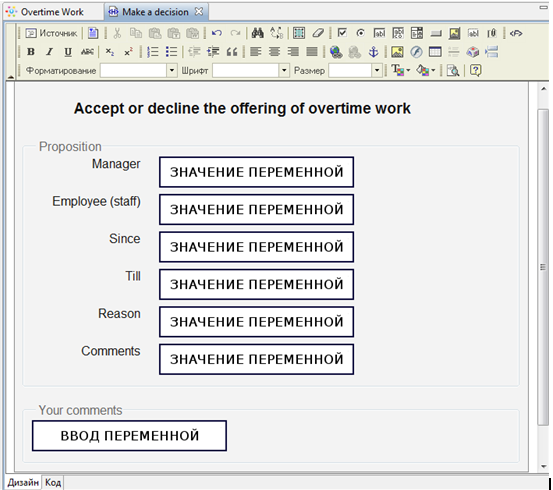Insert an anchor with the anchor icon
Viewport: 553px width, 490px height.
tap(373, 52)
